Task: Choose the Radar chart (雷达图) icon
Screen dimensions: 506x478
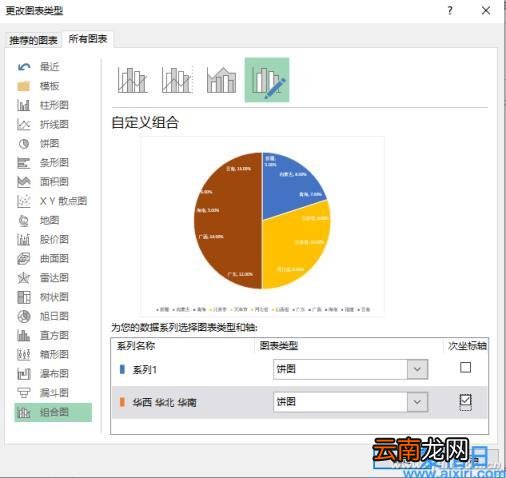Action: click(x=24, y=278)
